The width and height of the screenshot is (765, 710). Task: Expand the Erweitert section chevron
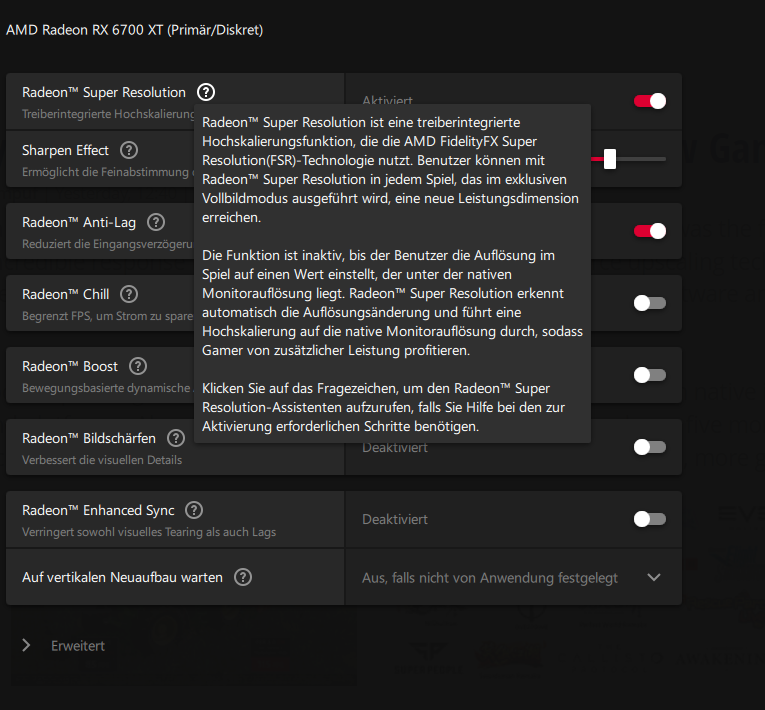coord(26,645)
